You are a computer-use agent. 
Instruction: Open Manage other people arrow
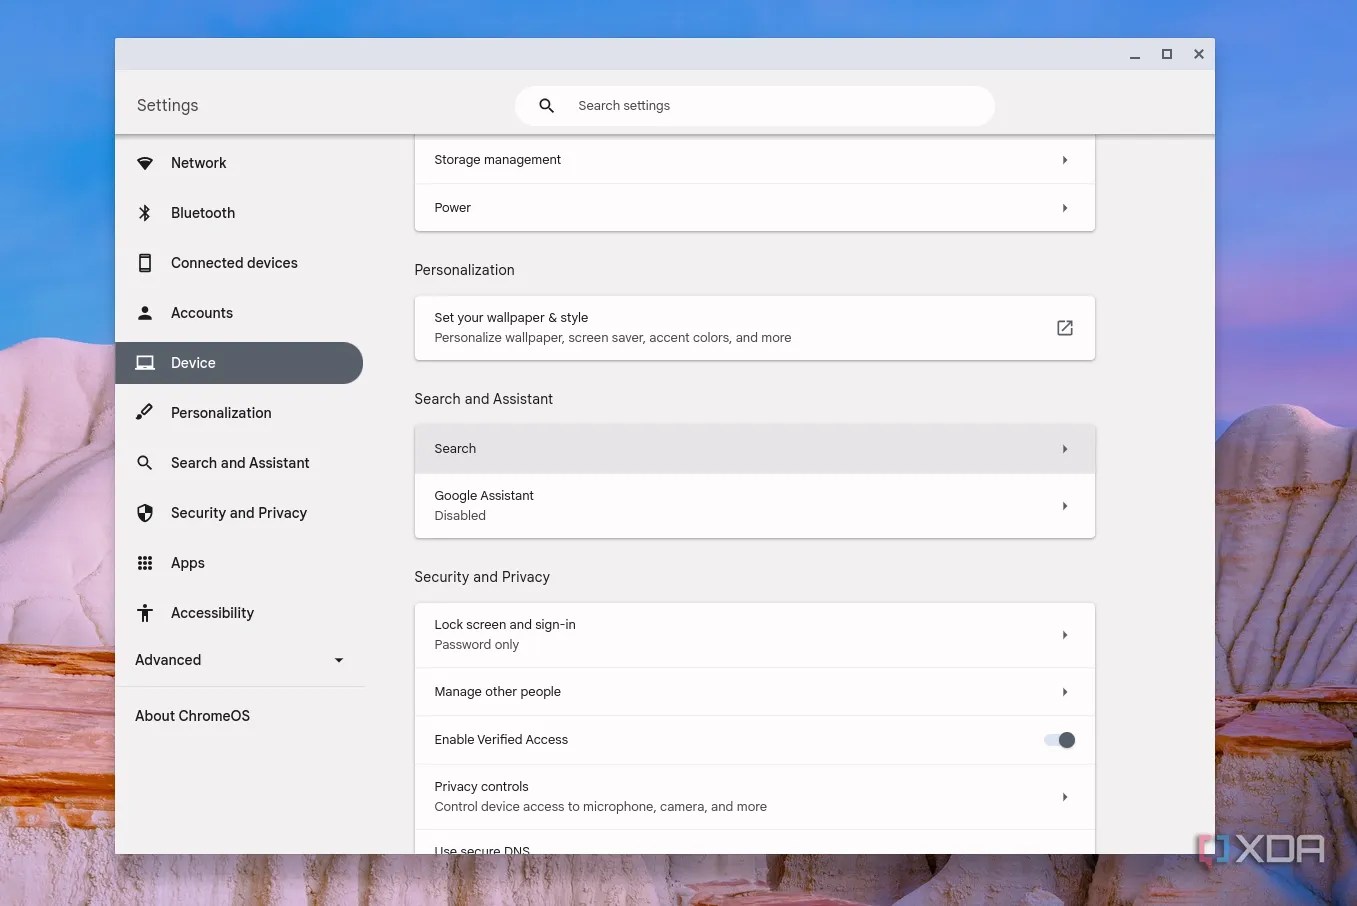1065,692
